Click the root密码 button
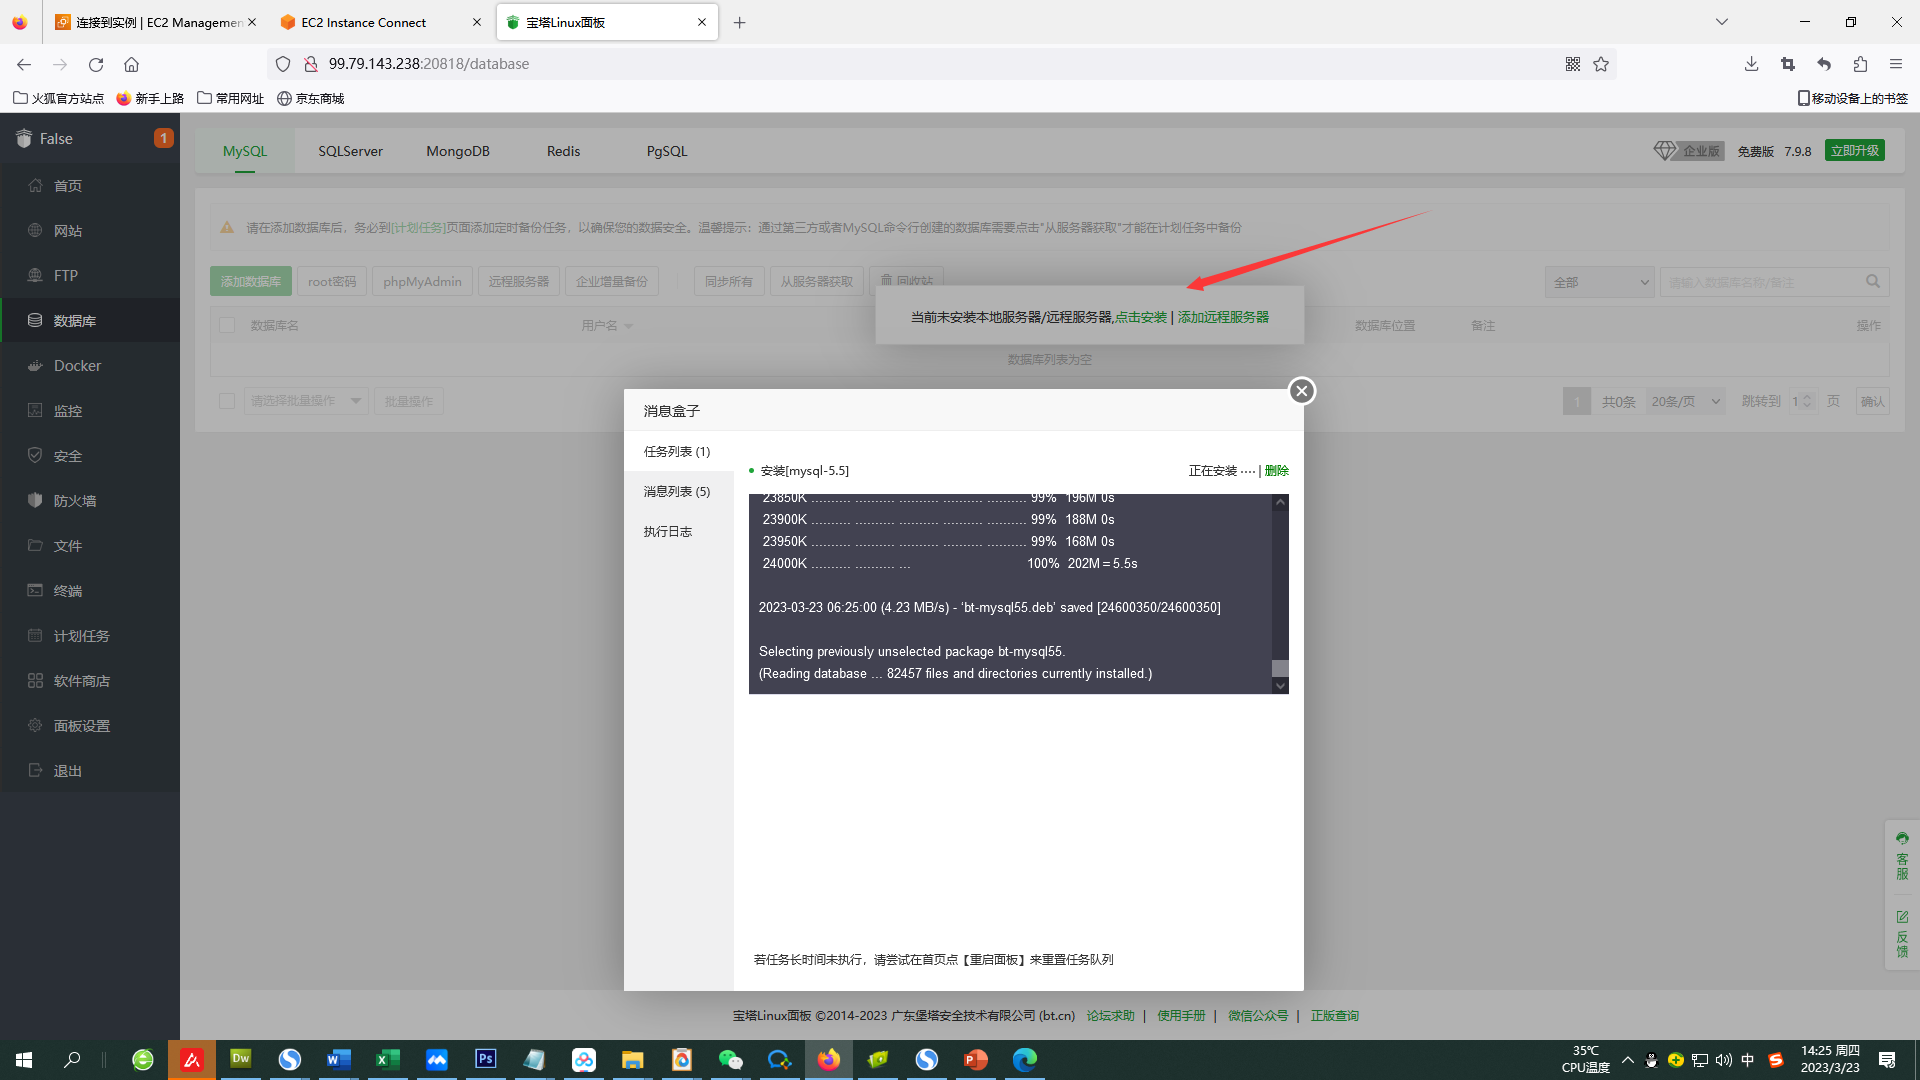 [332, 282]
